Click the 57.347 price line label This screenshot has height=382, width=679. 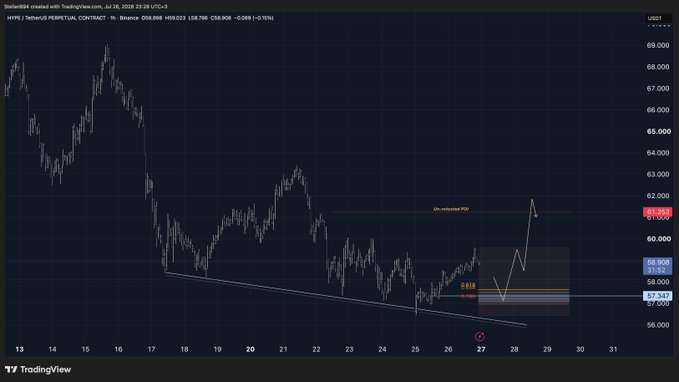(x=657, y=296)
